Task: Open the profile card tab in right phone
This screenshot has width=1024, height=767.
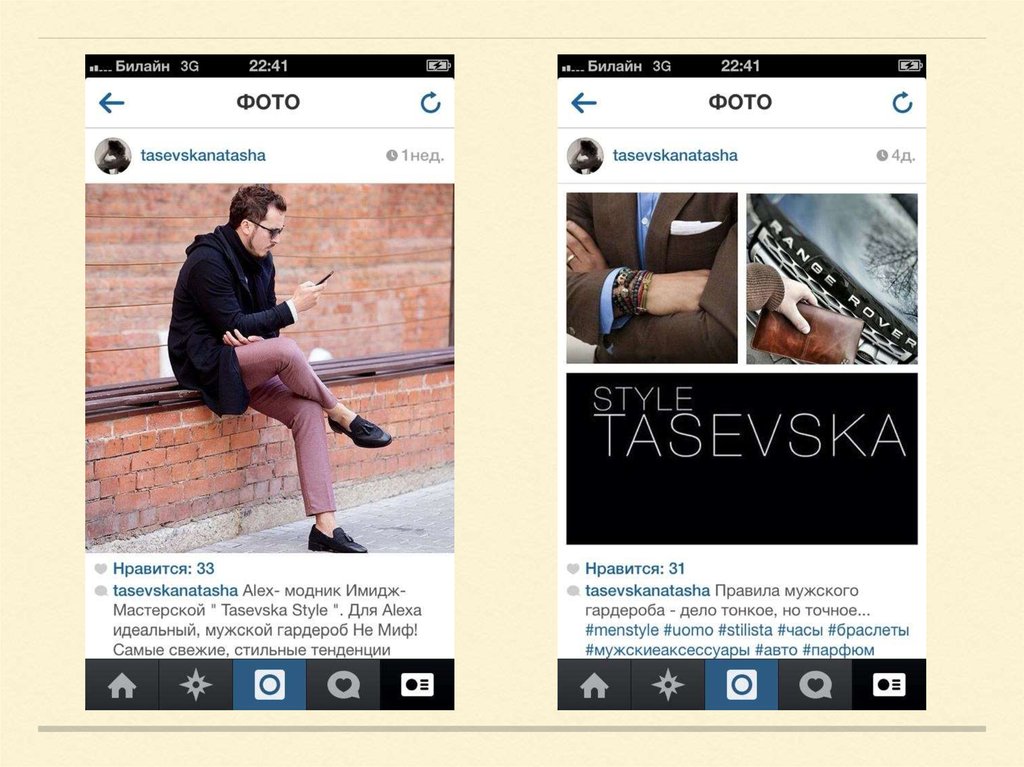Action: click(889, 685)
